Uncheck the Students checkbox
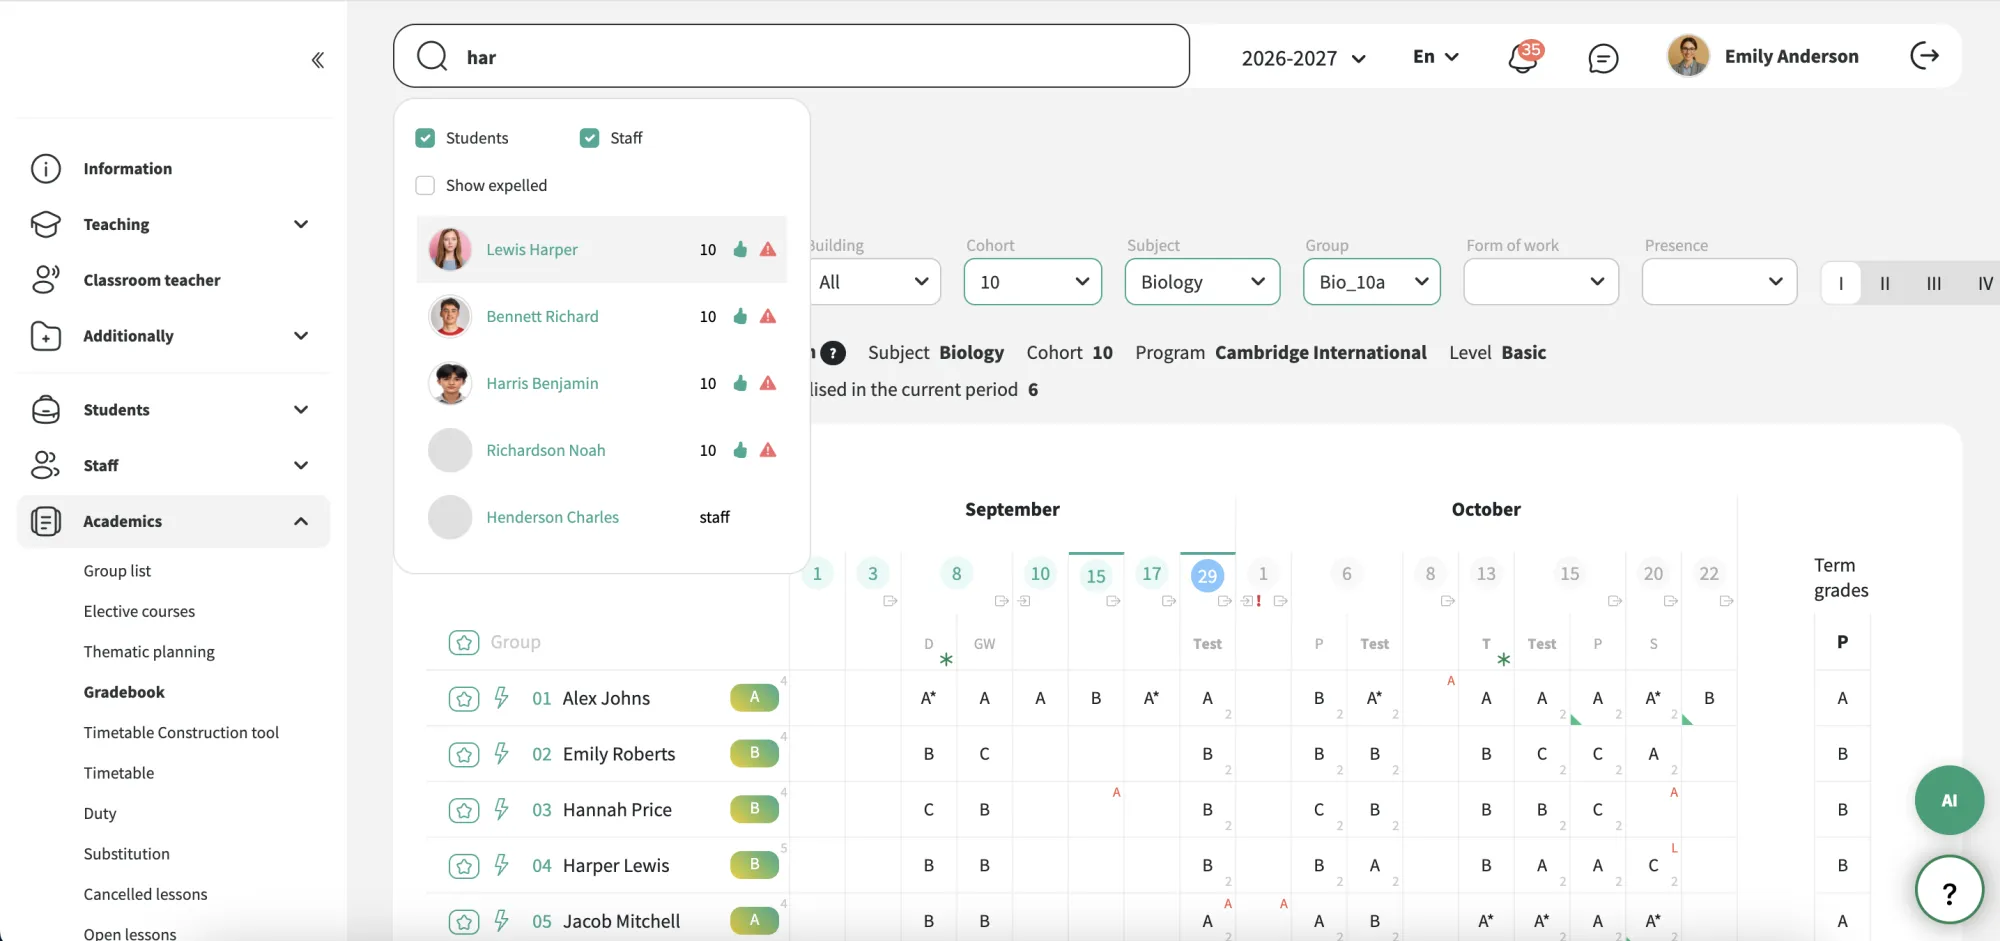2000x941 pixels. pos(425,138)
